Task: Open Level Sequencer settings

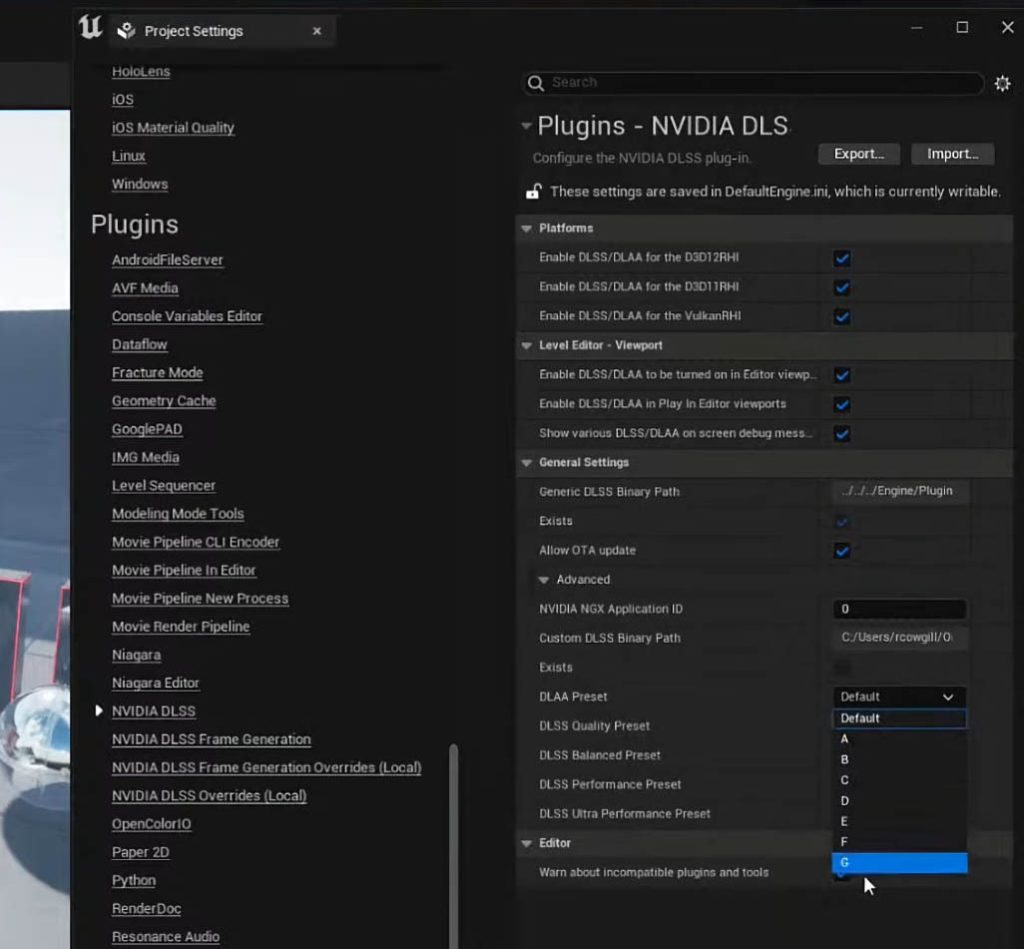Action: pos(163,485)
